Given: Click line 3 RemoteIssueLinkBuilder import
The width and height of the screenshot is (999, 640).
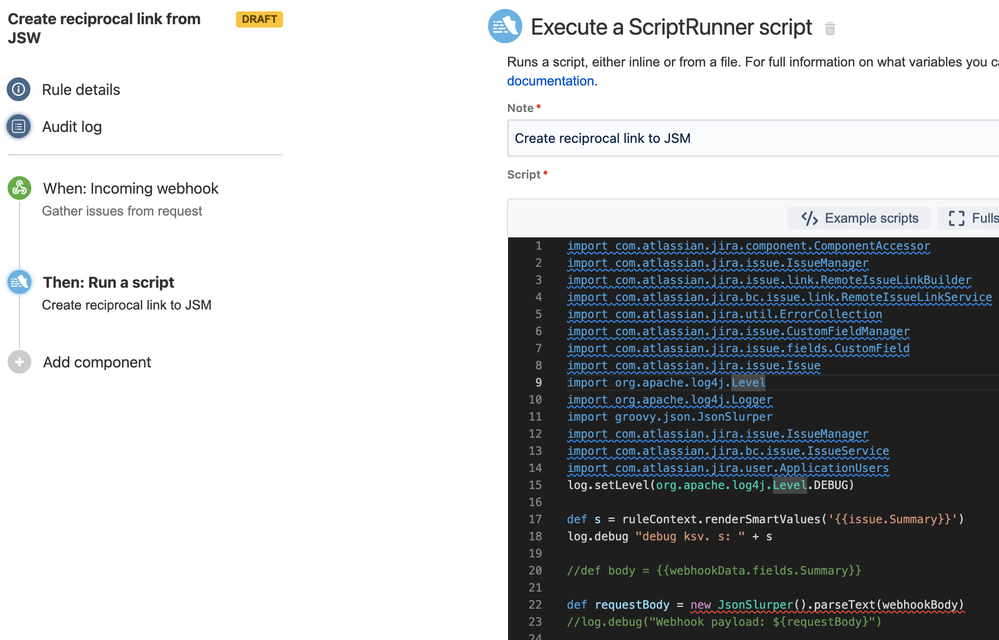Looking at the screenshot, I should 769,280.
